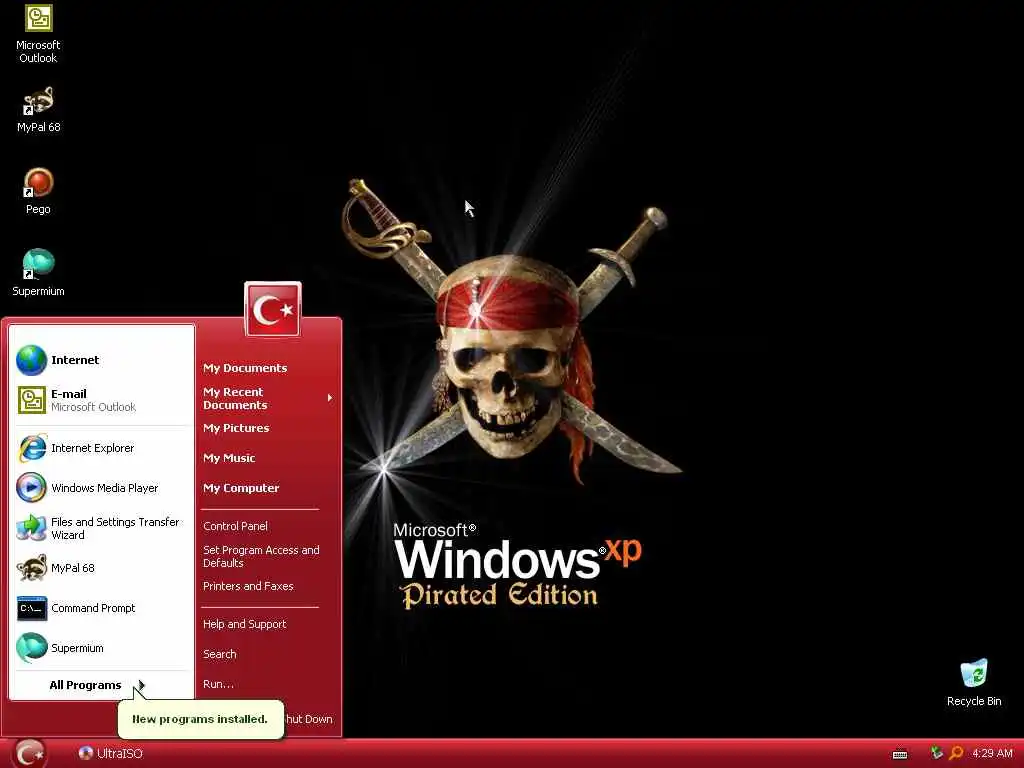1024x768 pixels.
Task: Click the Supermium icon in Start menu
Action: click(x=31, y=648)
